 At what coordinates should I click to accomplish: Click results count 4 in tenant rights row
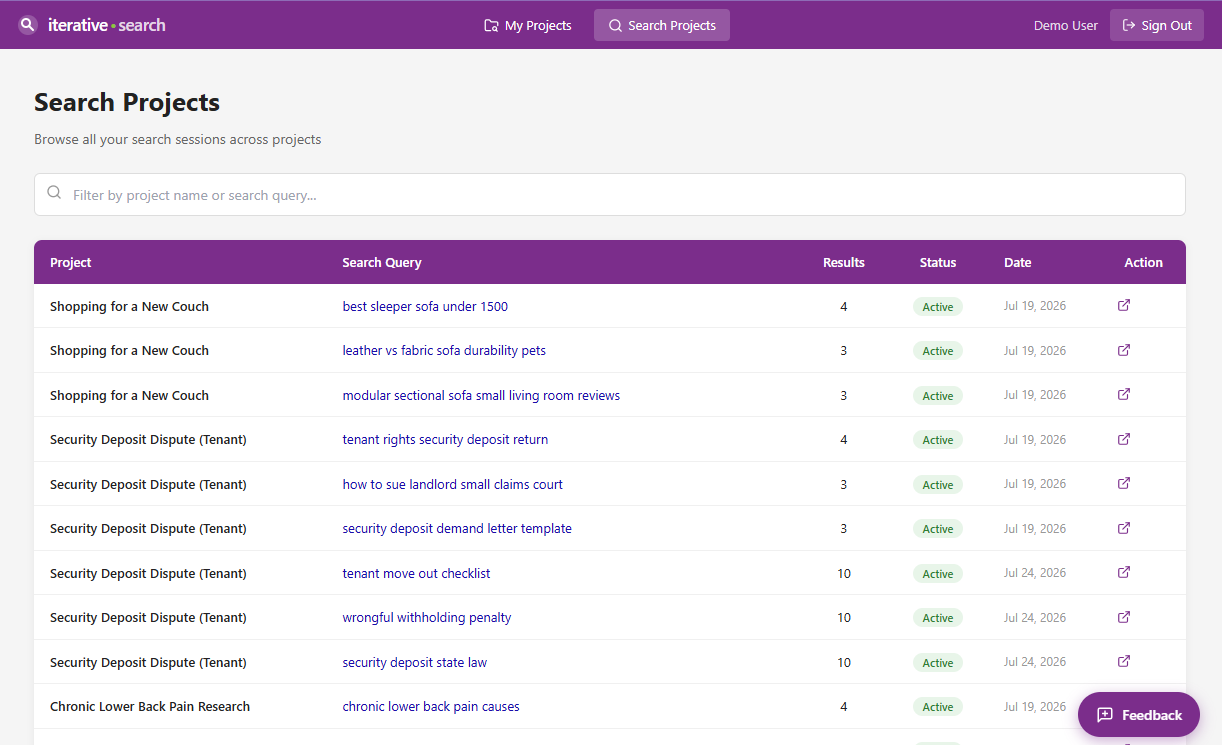[844, 440]
